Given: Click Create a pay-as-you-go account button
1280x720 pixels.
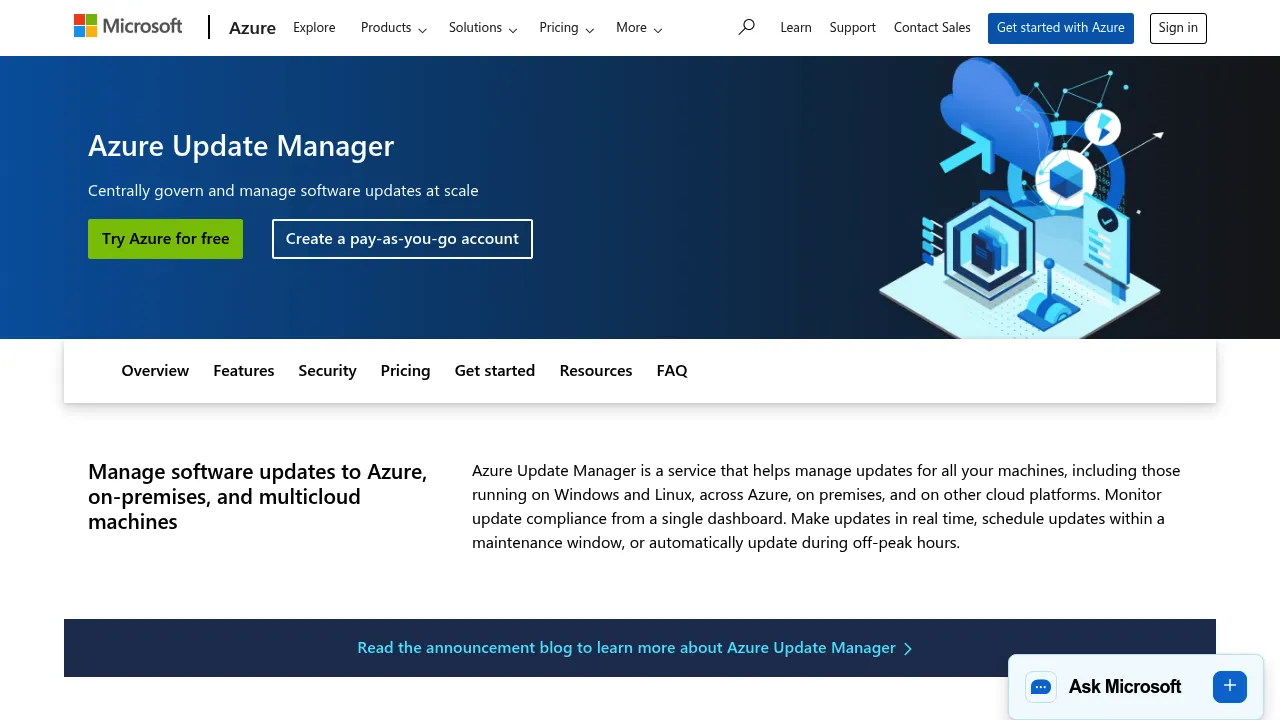Looking at the screenshot, I should coord(402,239).
